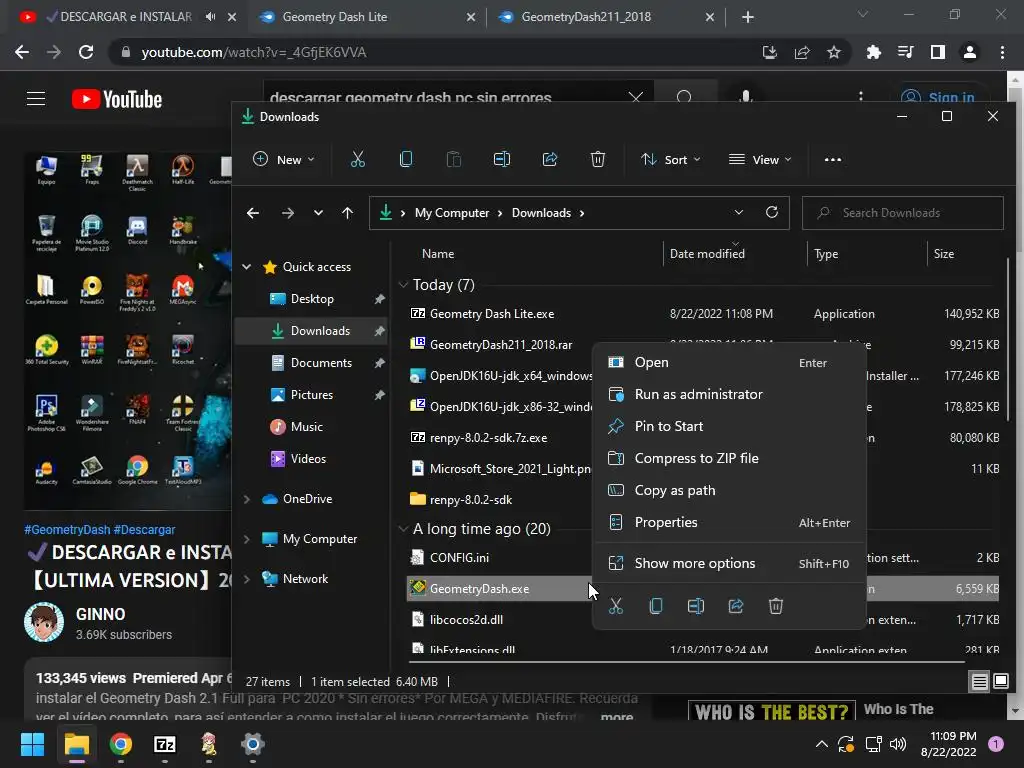Bookmark this page with star icon
1024x768 pixels.
click(834, 52)
